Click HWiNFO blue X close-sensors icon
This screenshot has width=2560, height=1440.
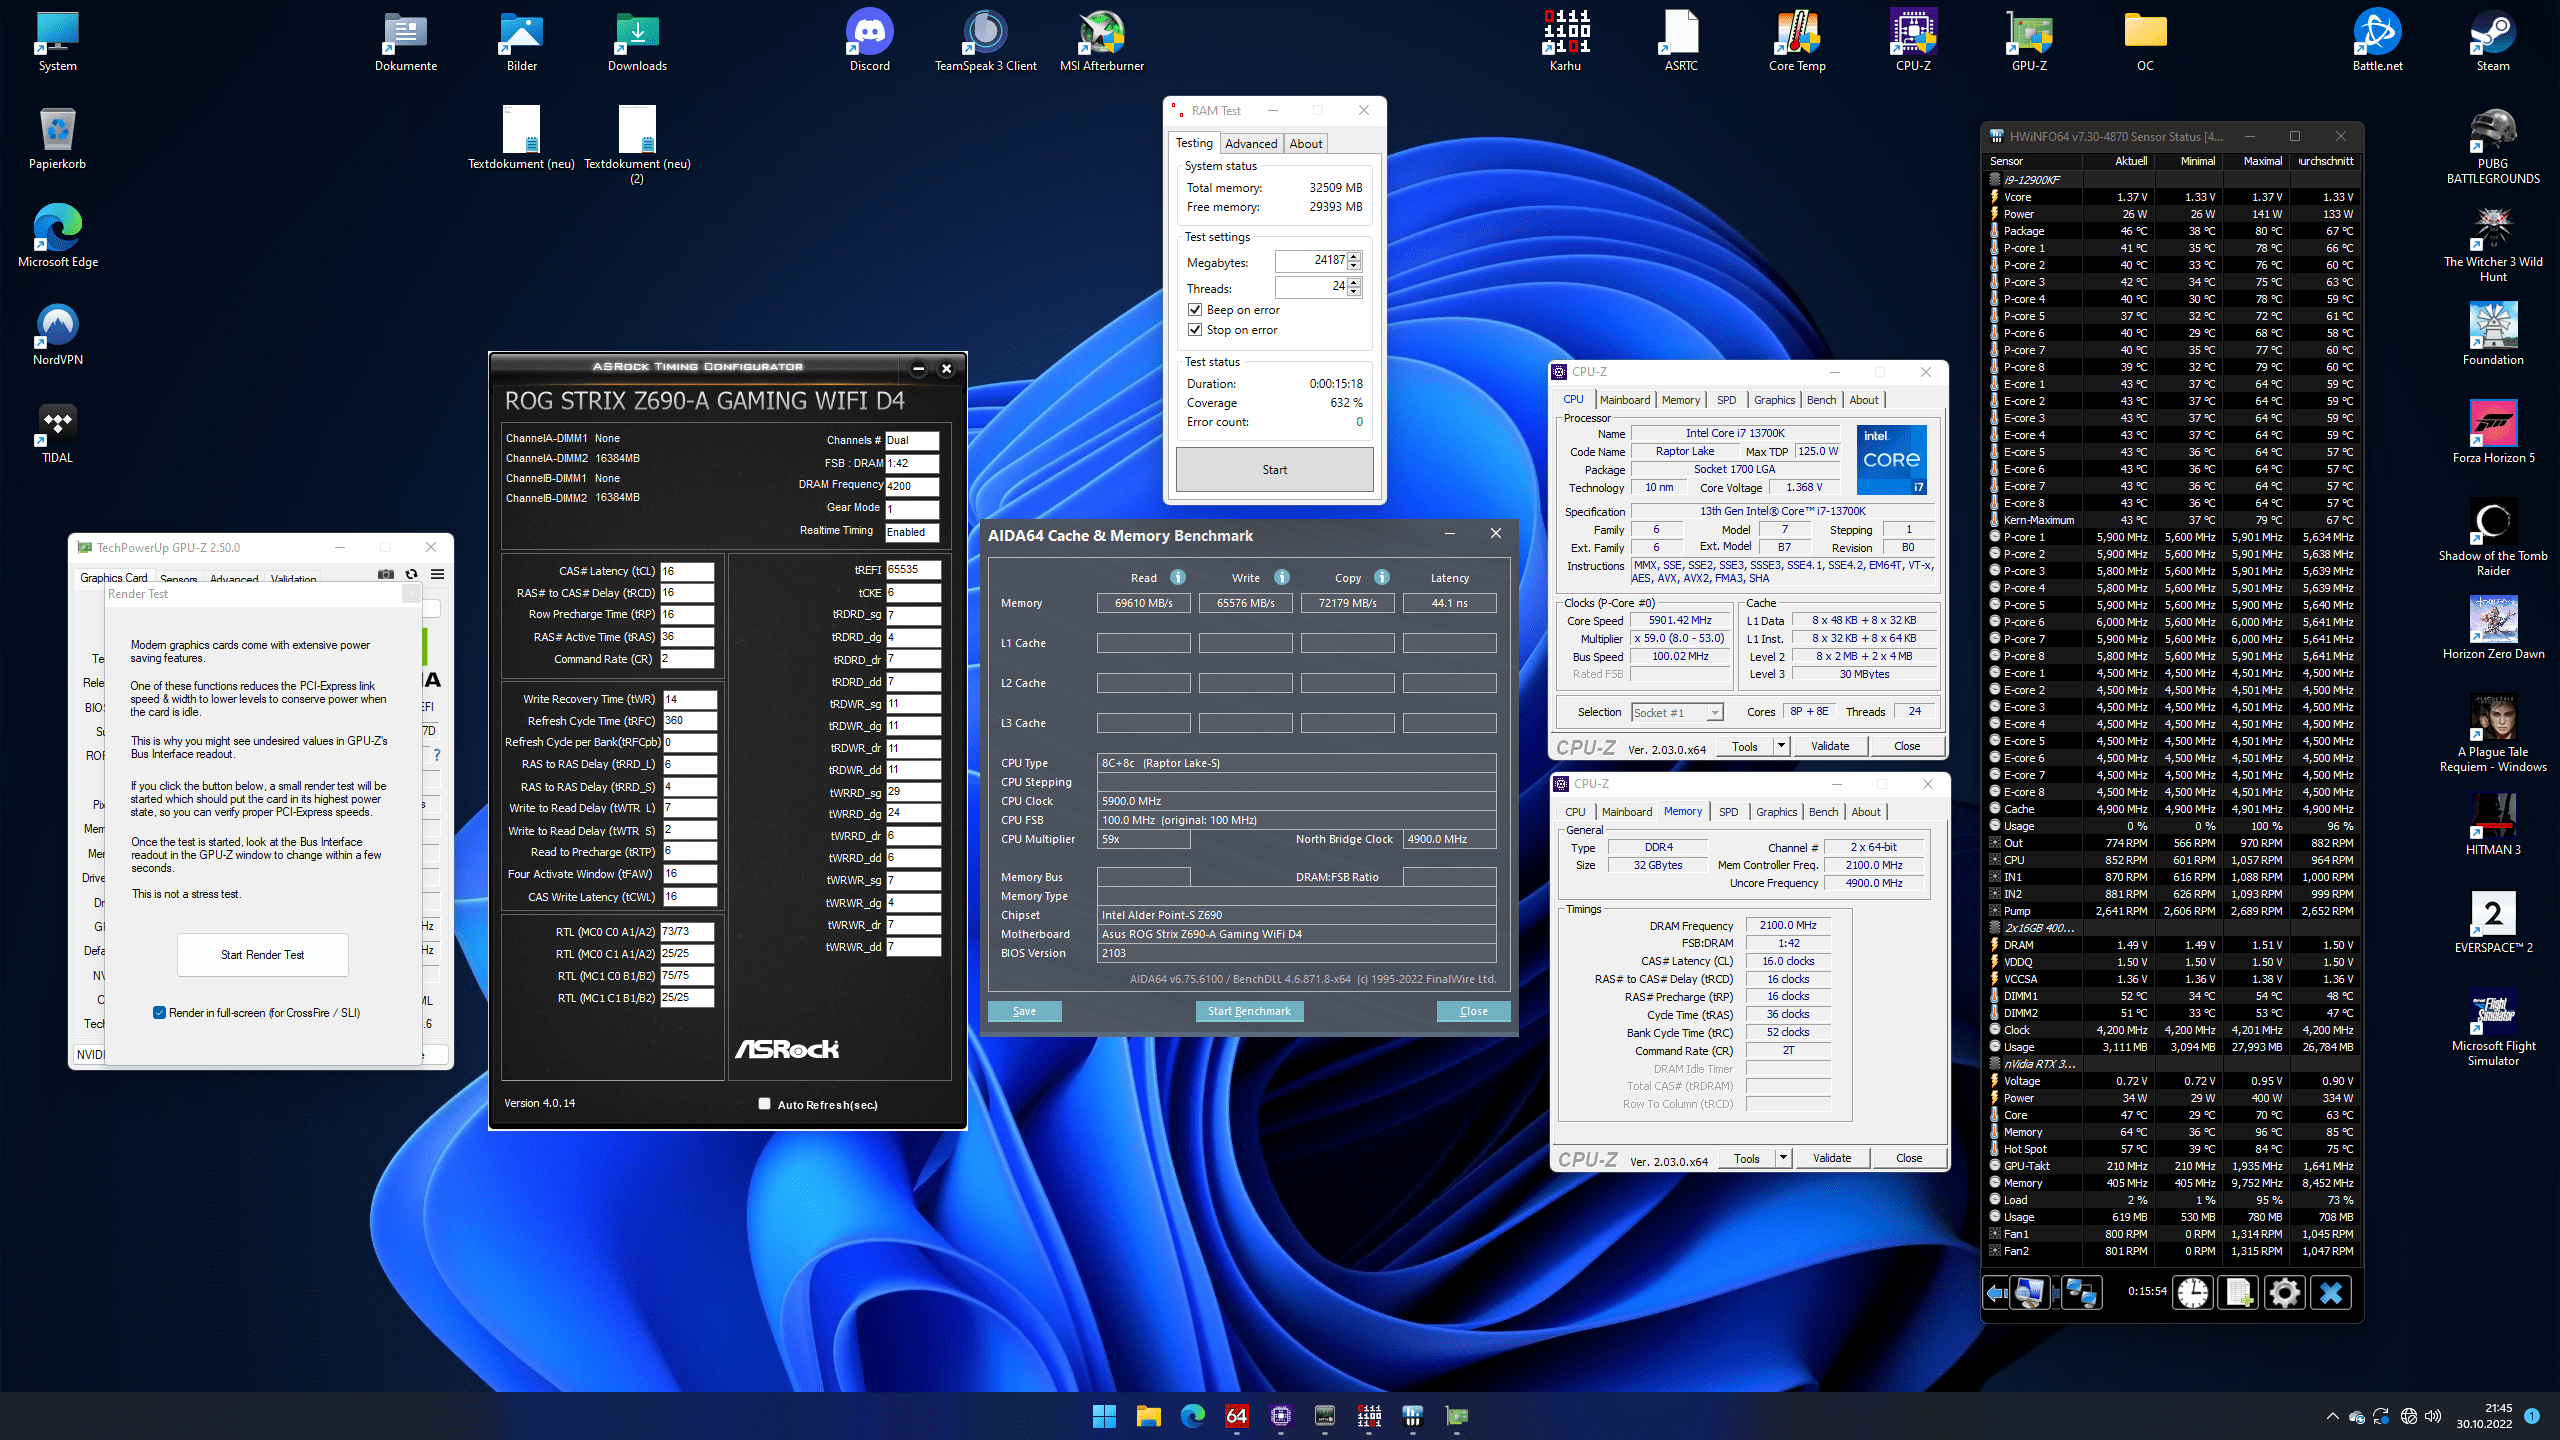[2331, 1293]
